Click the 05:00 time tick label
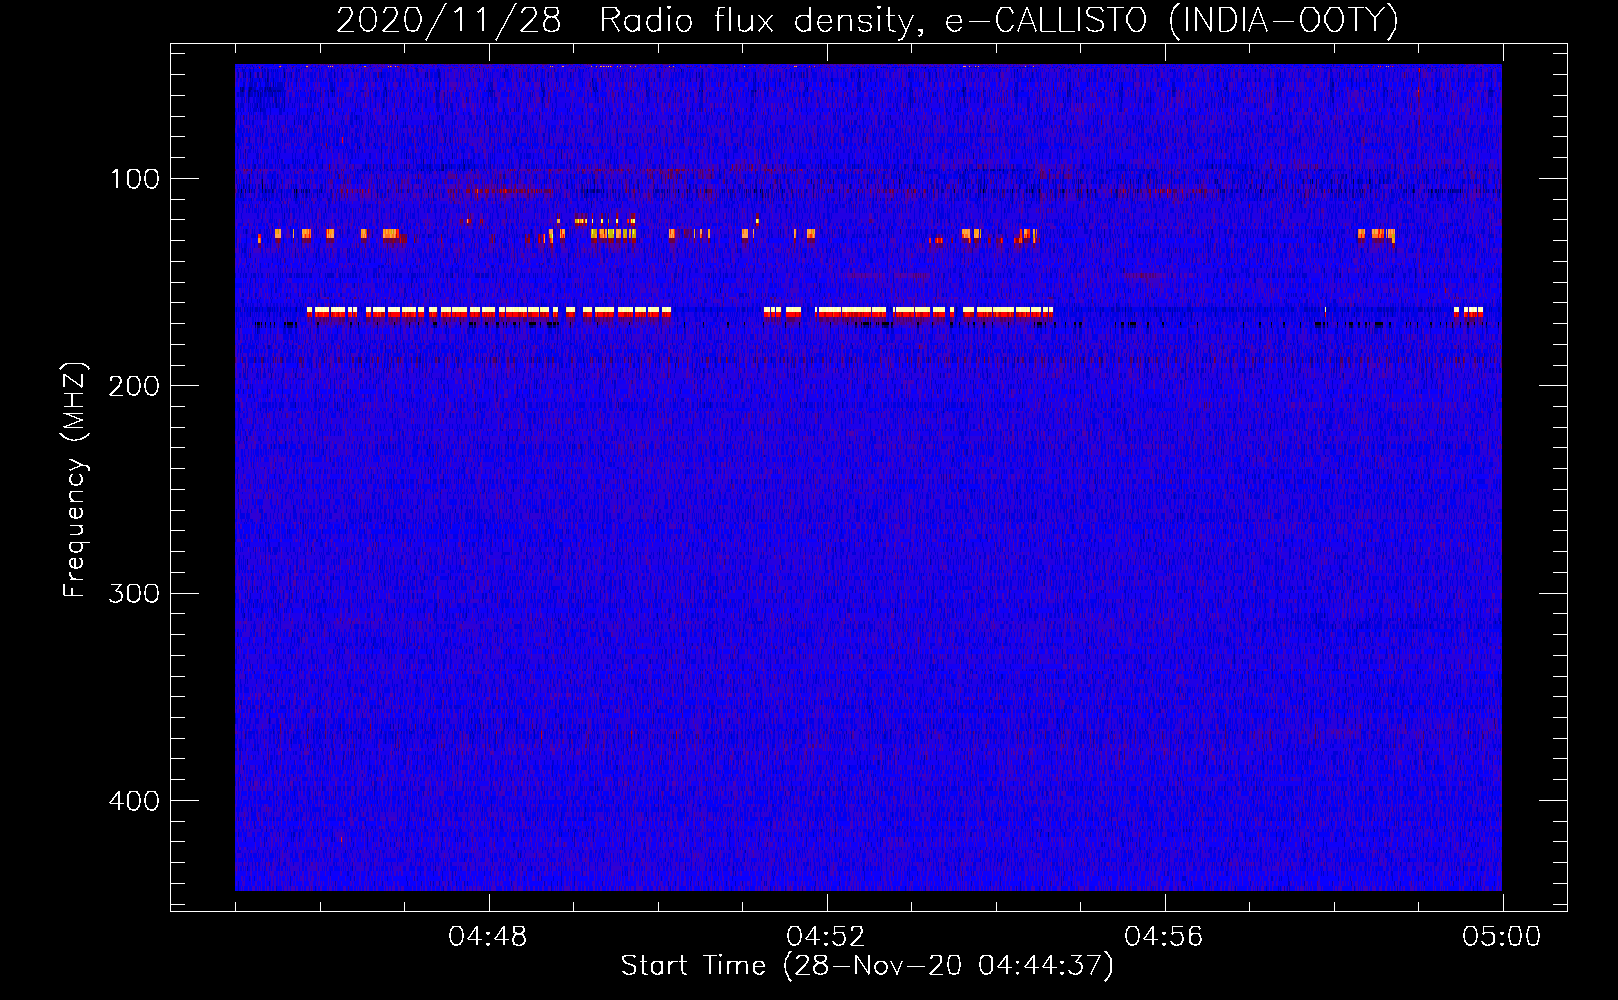 coord(1502,937)
